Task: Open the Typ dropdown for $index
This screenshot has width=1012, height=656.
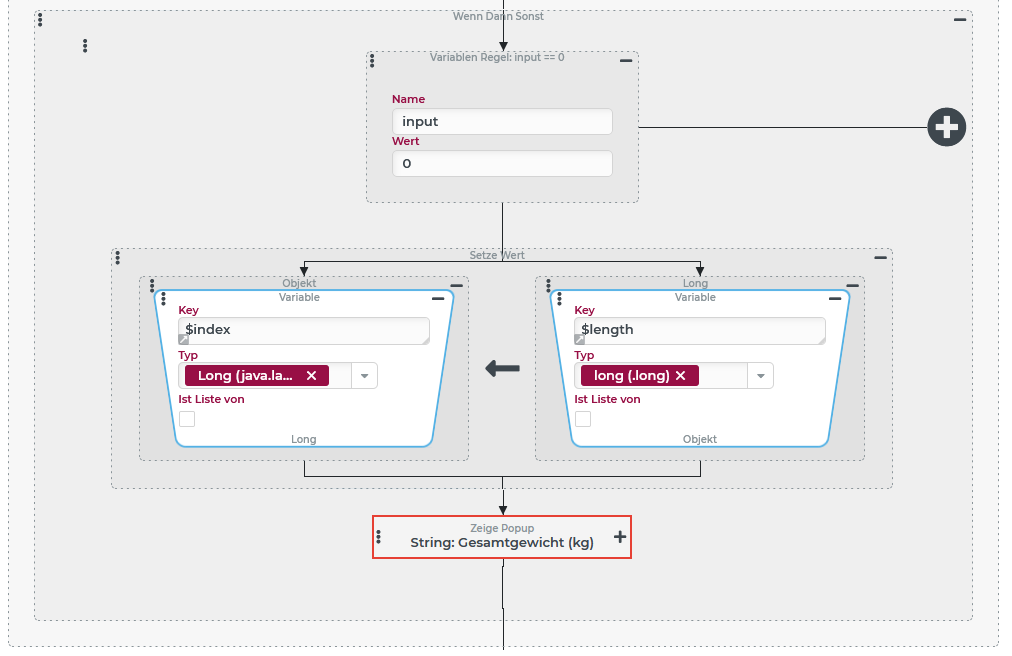Action: [x=364, y=376]
